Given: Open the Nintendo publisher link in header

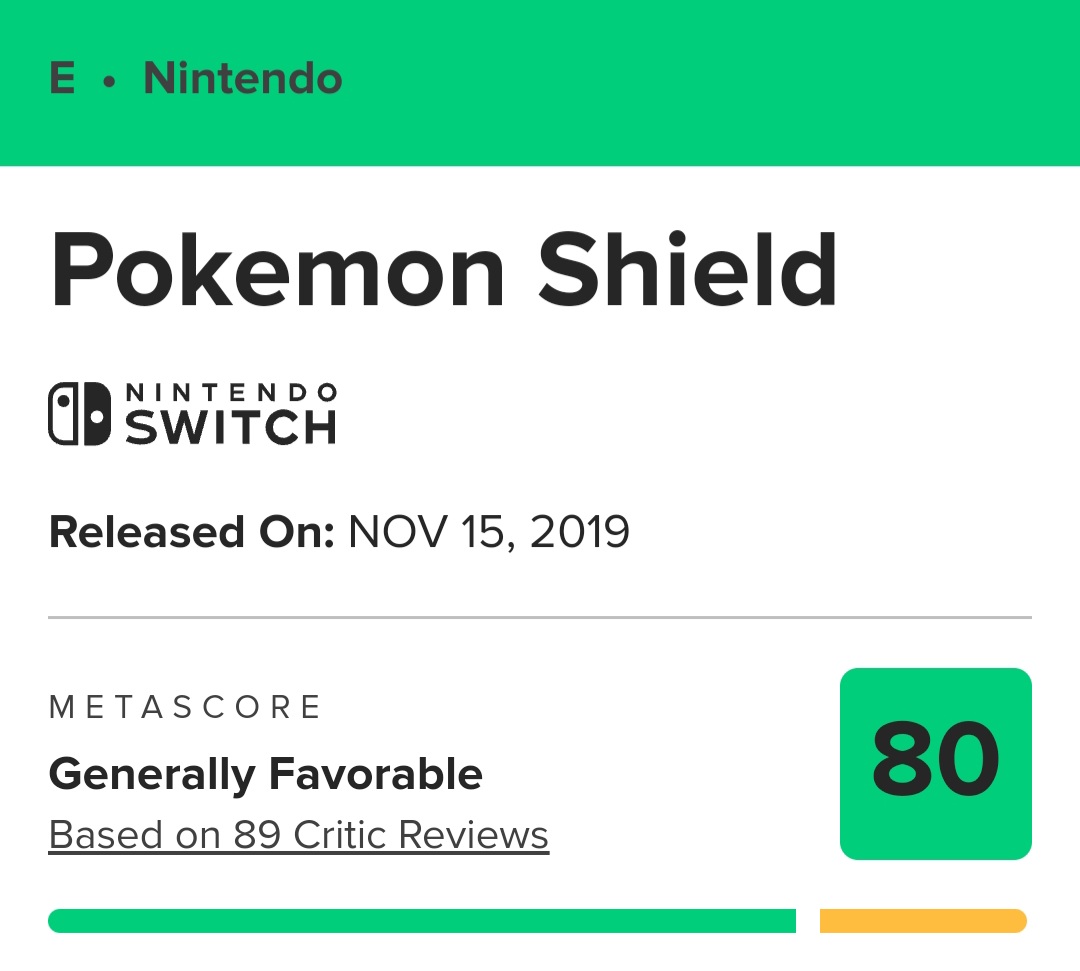Looking at the screenshot, I should pos(242,78).
